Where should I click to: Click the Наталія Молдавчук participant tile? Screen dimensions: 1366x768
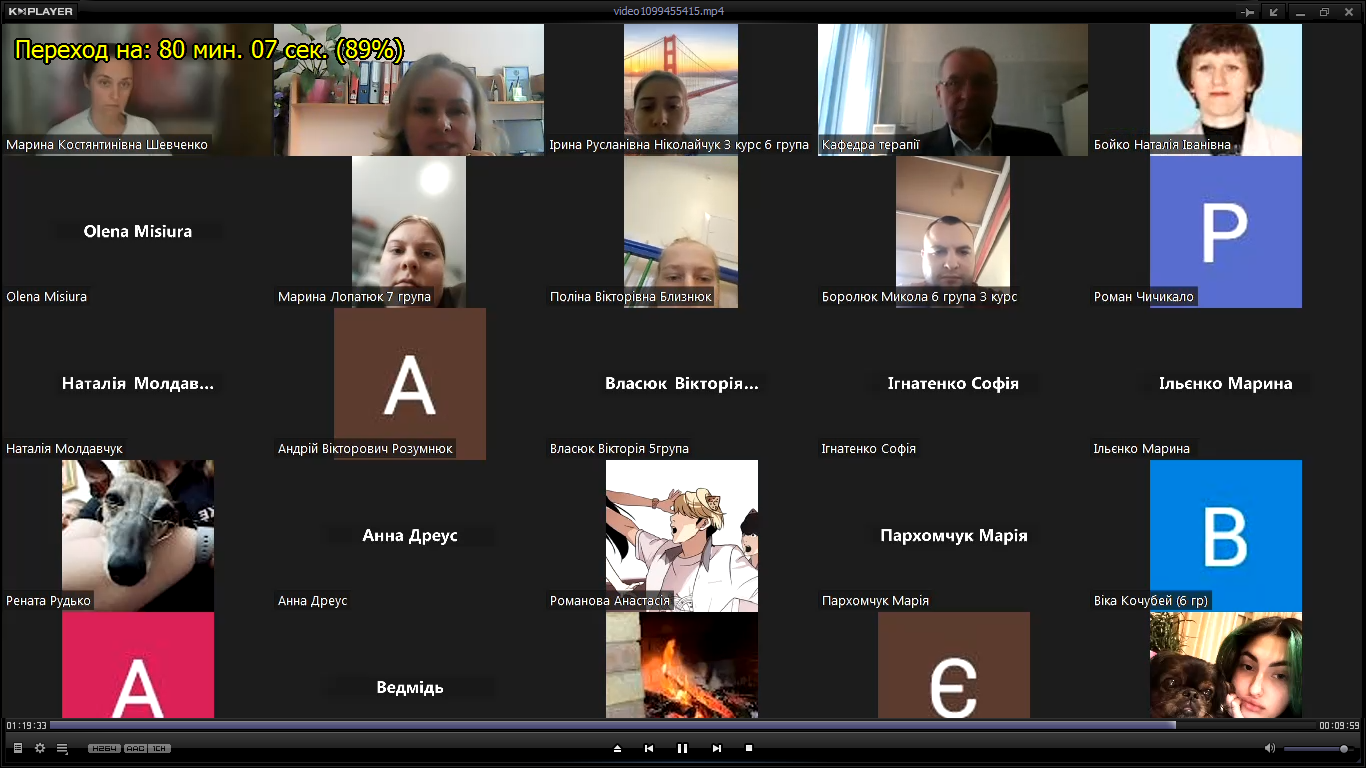tap(138, 384)
